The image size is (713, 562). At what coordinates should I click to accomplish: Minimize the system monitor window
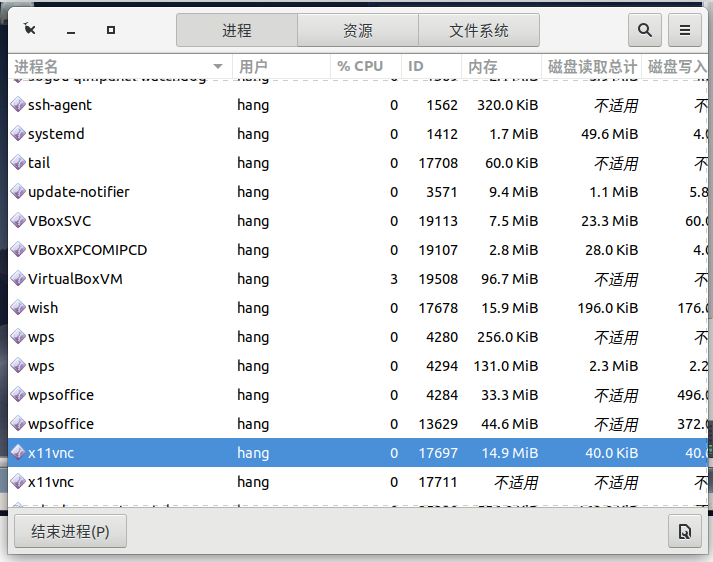click(70, 32)
